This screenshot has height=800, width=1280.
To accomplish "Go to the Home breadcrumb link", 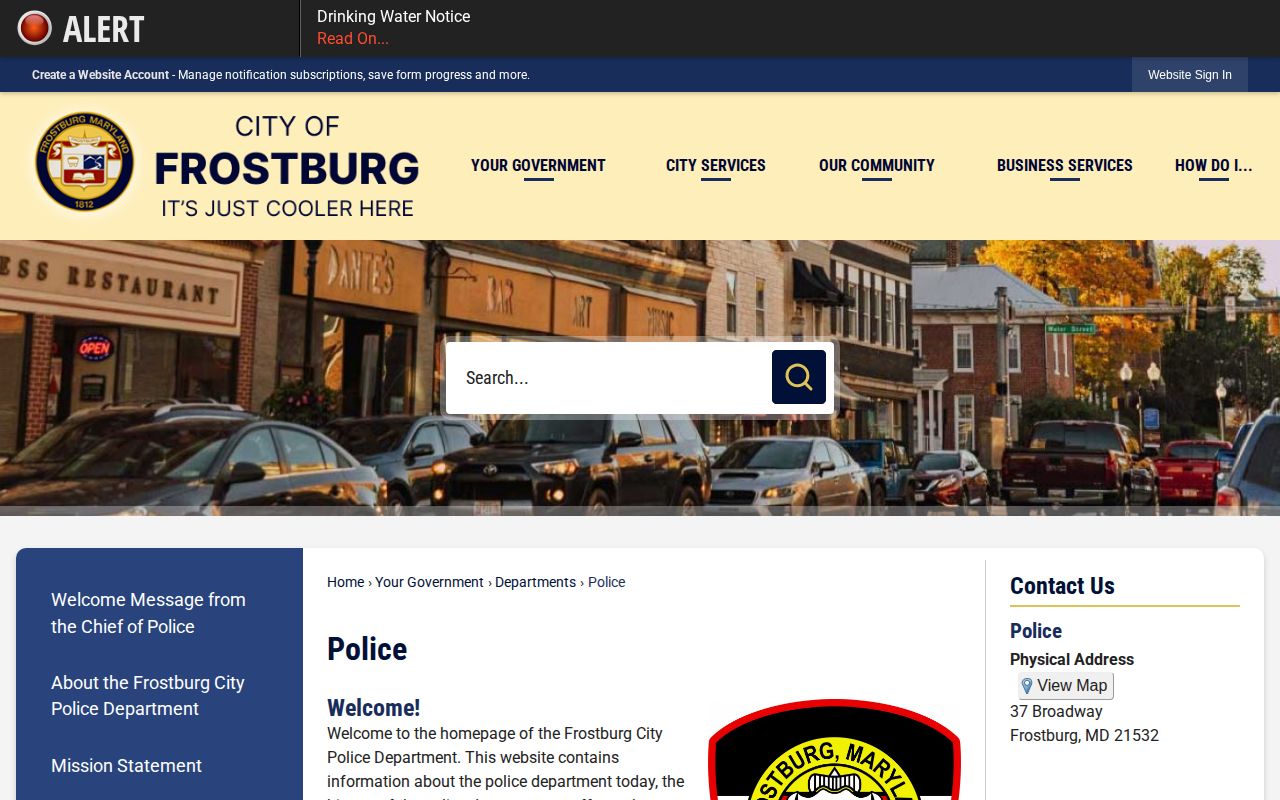I will tap(345, 582).
